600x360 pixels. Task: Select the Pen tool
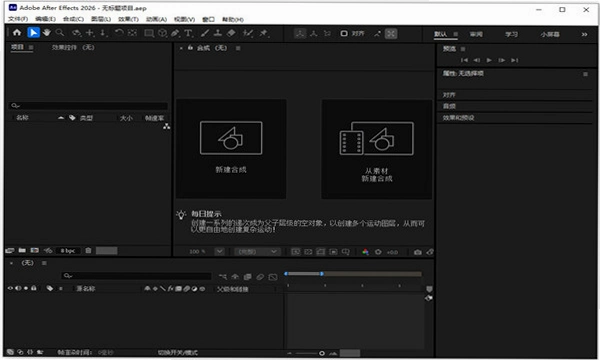(x=175, y=34)
